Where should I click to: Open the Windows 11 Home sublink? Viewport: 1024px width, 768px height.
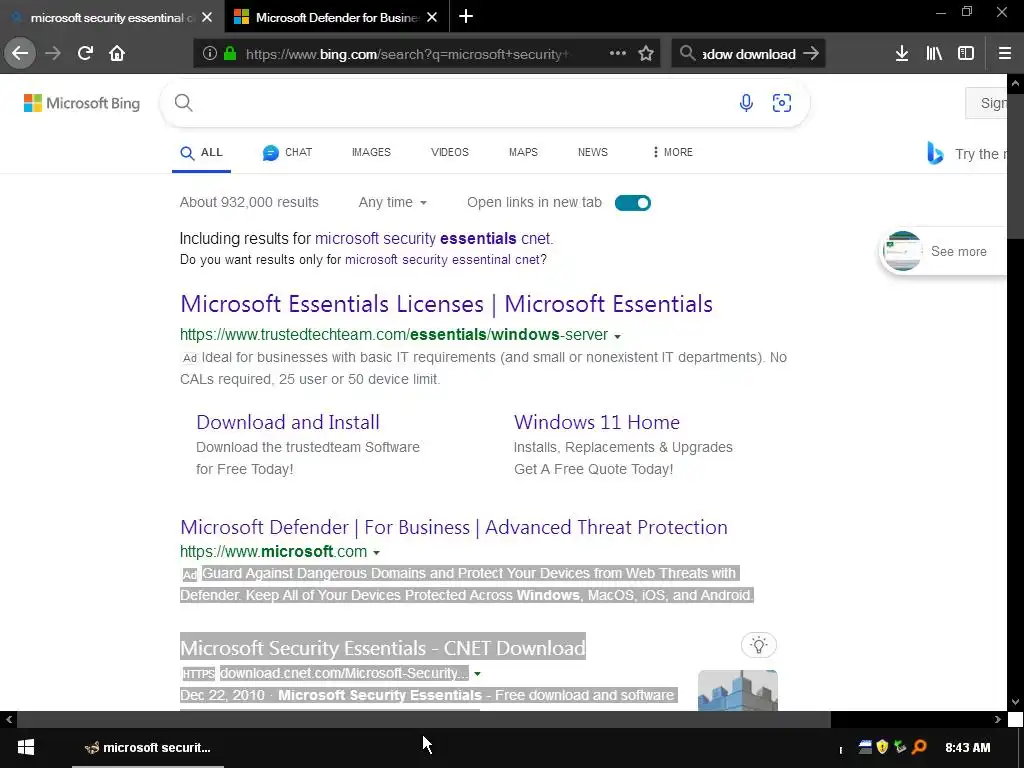[x=597, y=422]
